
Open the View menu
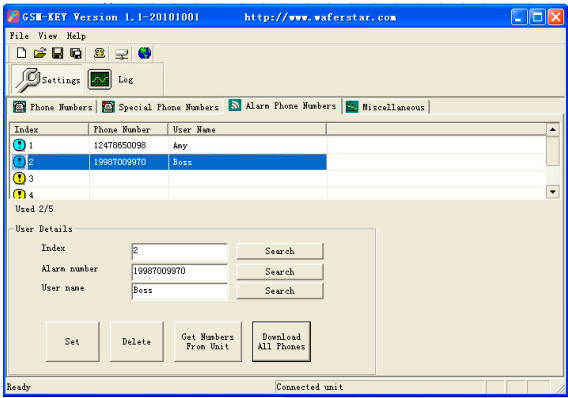tap(48, 35)
